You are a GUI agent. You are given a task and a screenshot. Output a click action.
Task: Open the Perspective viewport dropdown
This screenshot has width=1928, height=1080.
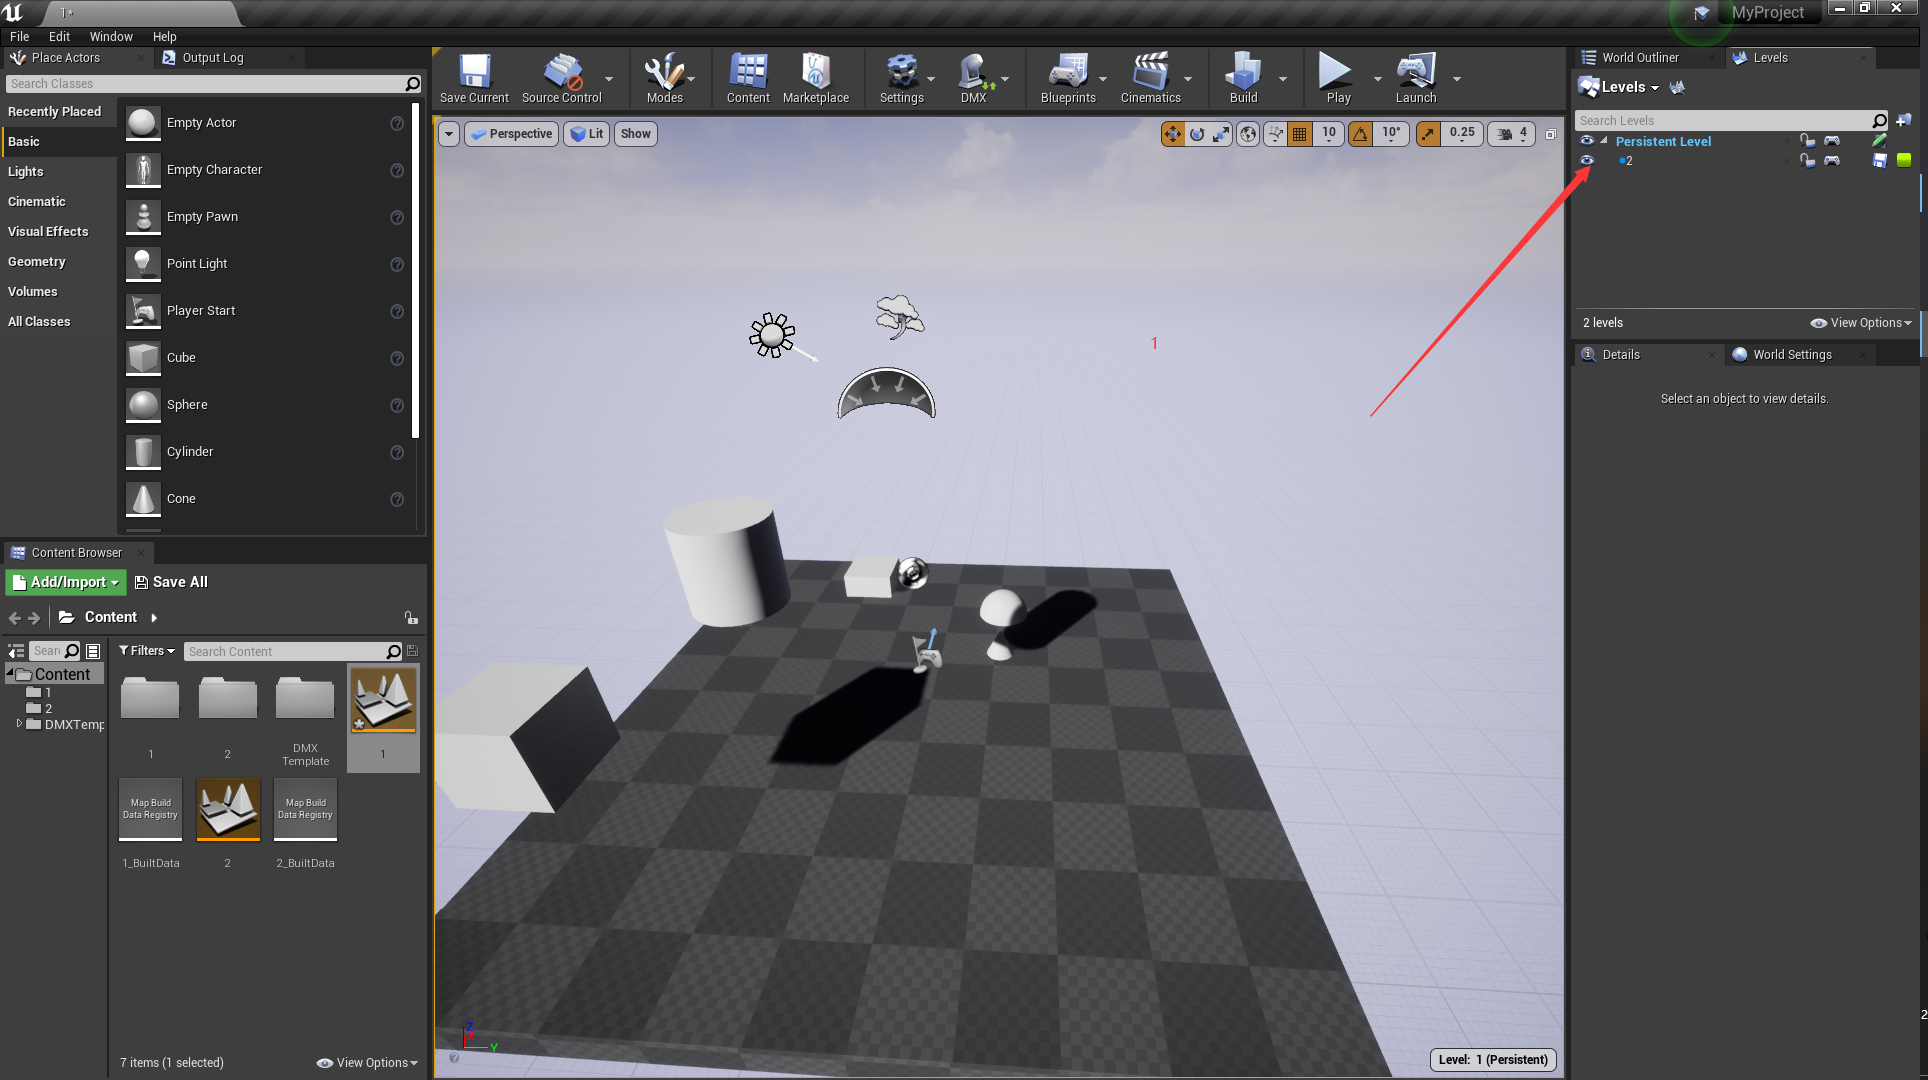[x=511, y=133]
